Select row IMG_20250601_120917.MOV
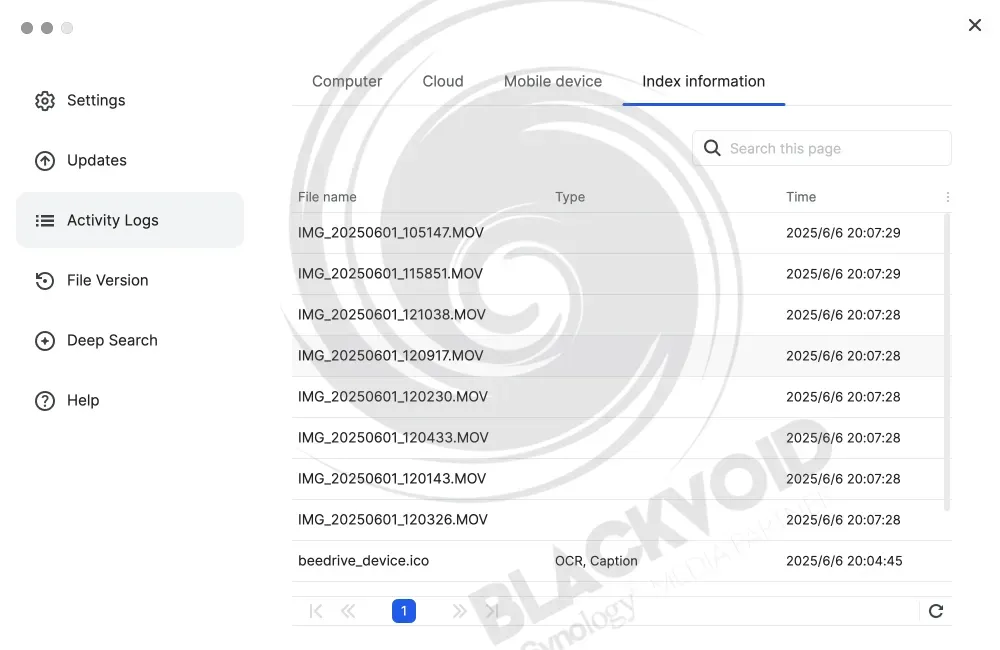The image size is (1000, 650). [622, 356]
